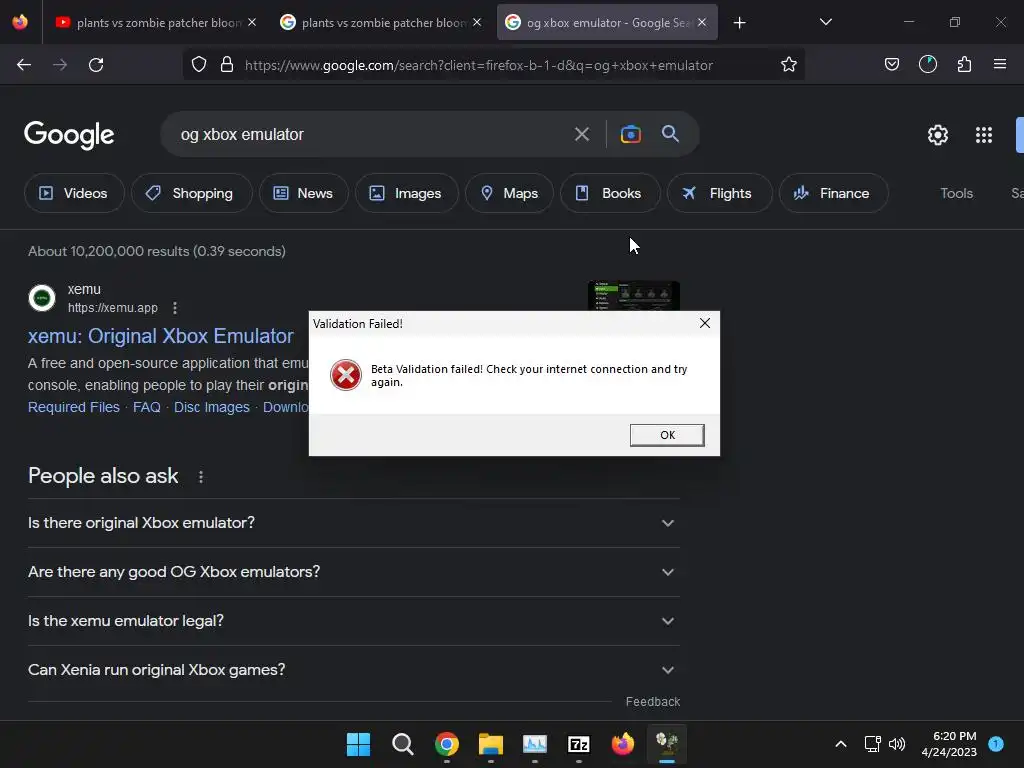Filter results by Finance

pyautogui.click(x=833, y=193)
